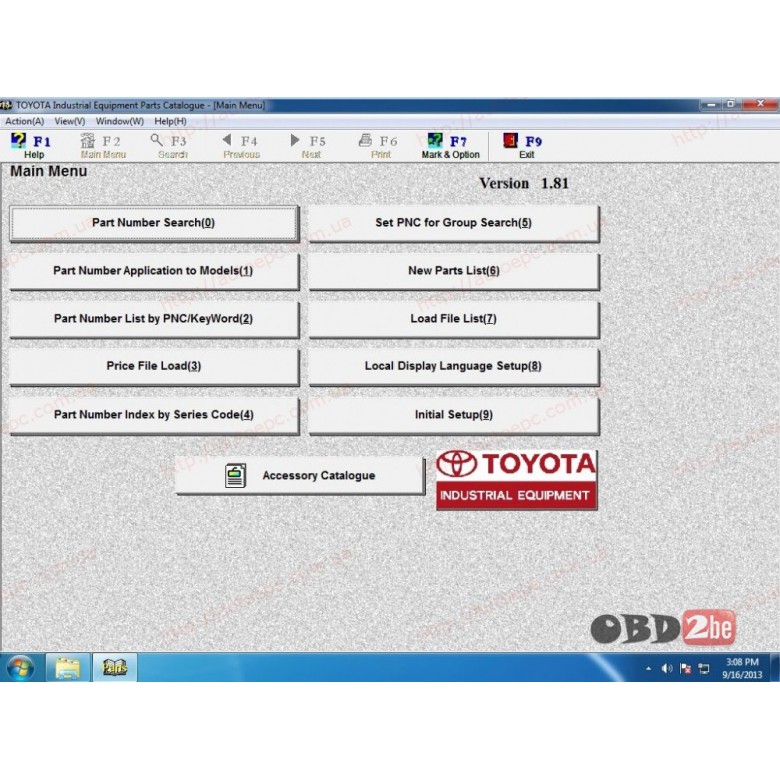This screenshot has width=780, height=780.
Task: Click the Action Center flag tray icon
Action: coord(685,669)
